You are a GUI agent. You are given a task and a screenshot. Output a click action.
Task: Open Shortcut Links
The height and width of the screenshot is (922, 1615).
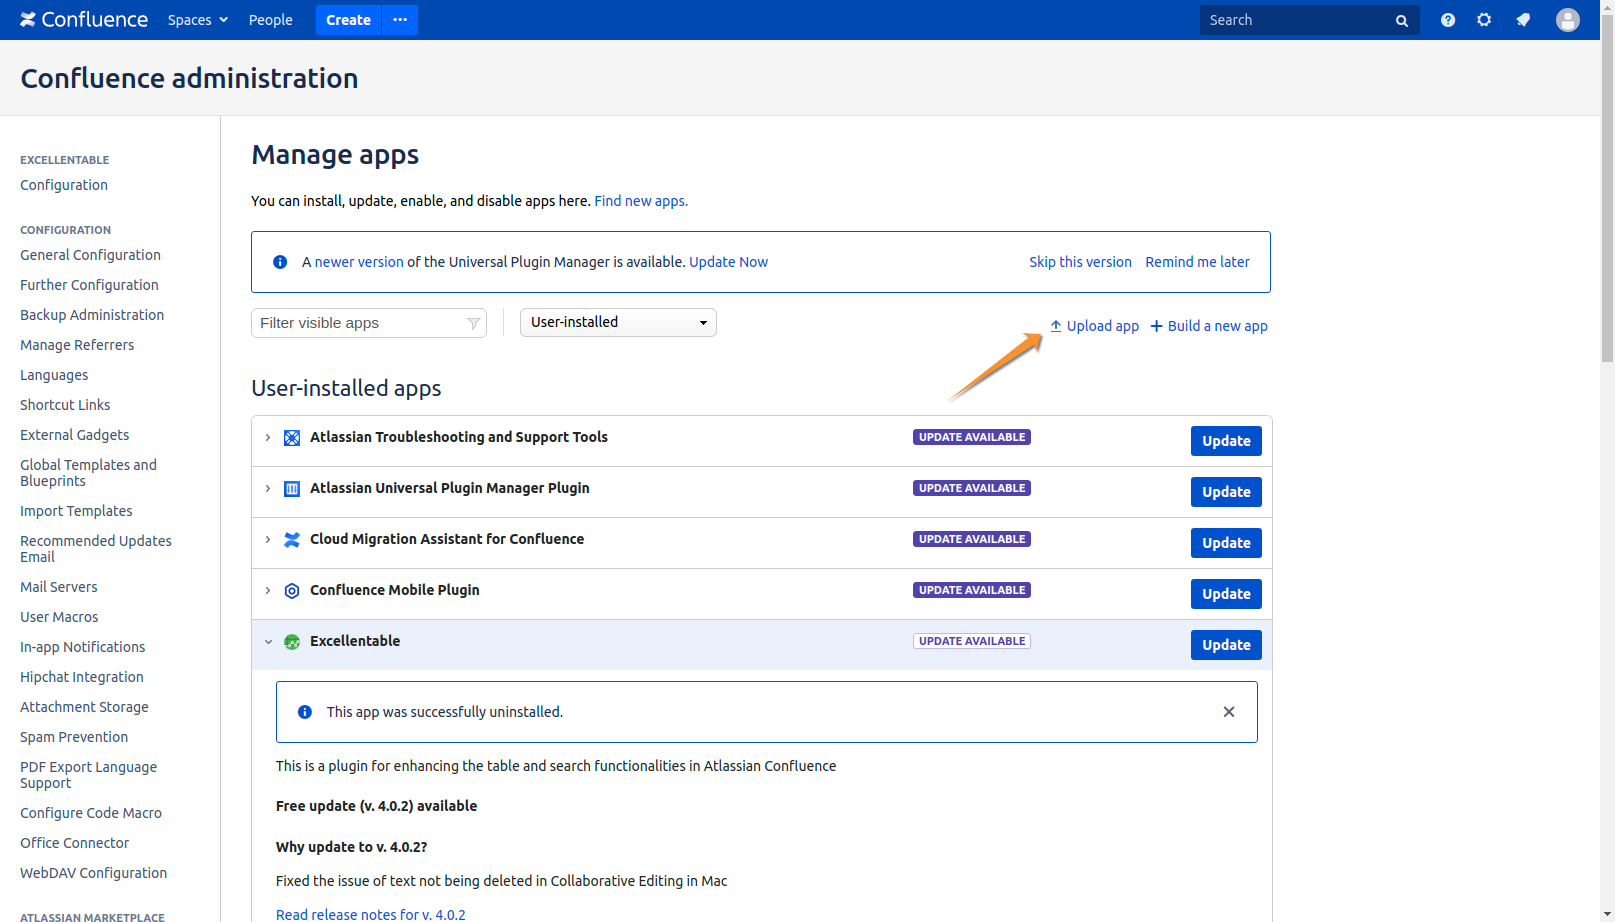pyautogui.click(x=65, y=405)
